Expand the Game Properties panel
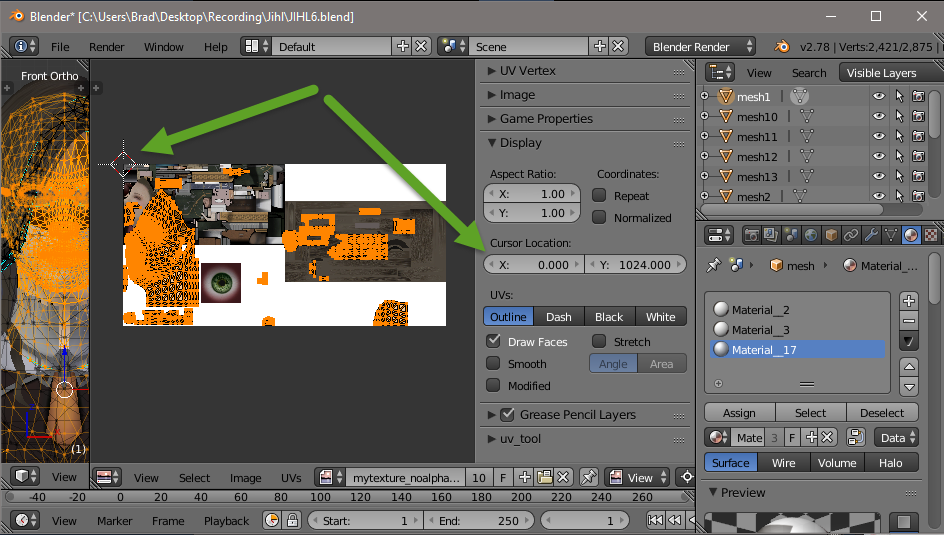This screenshot has width=944, height=535. click(491, 119)
